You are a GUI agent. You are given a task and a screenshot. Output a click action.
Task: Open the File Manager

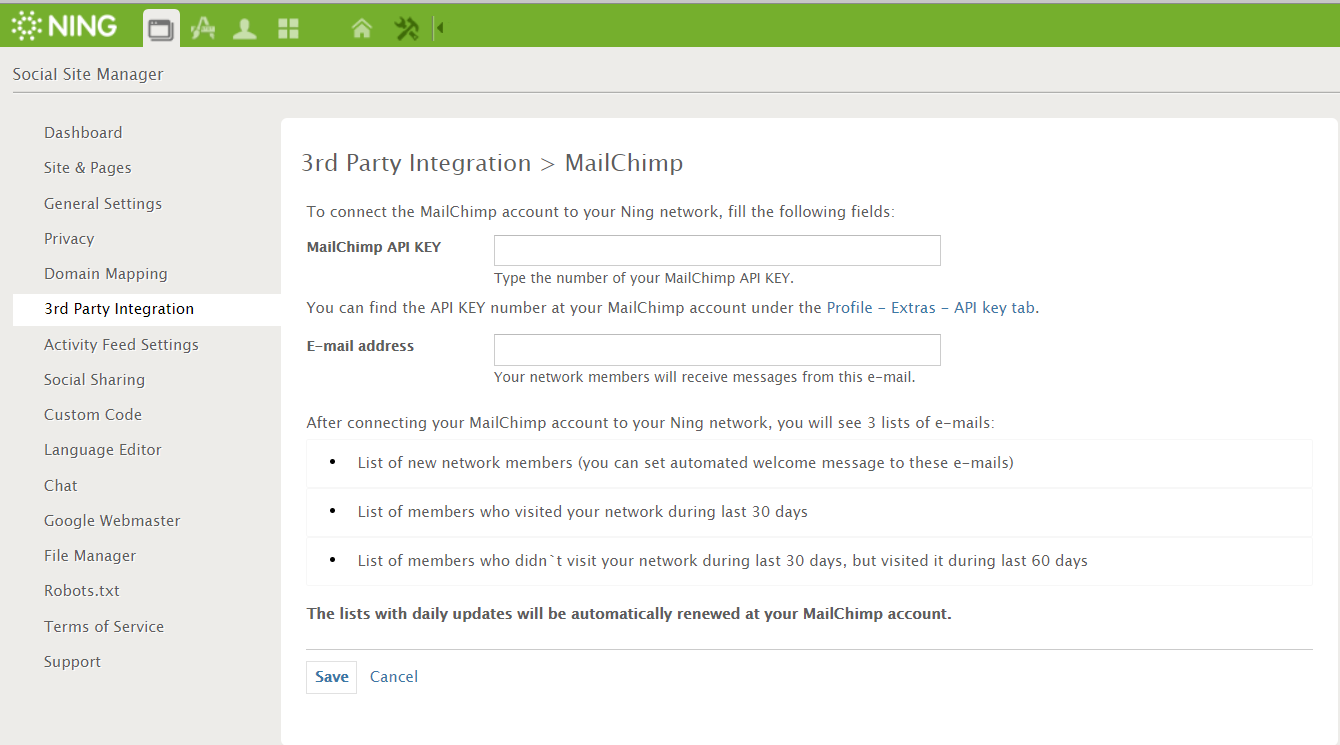pos(90,556)
